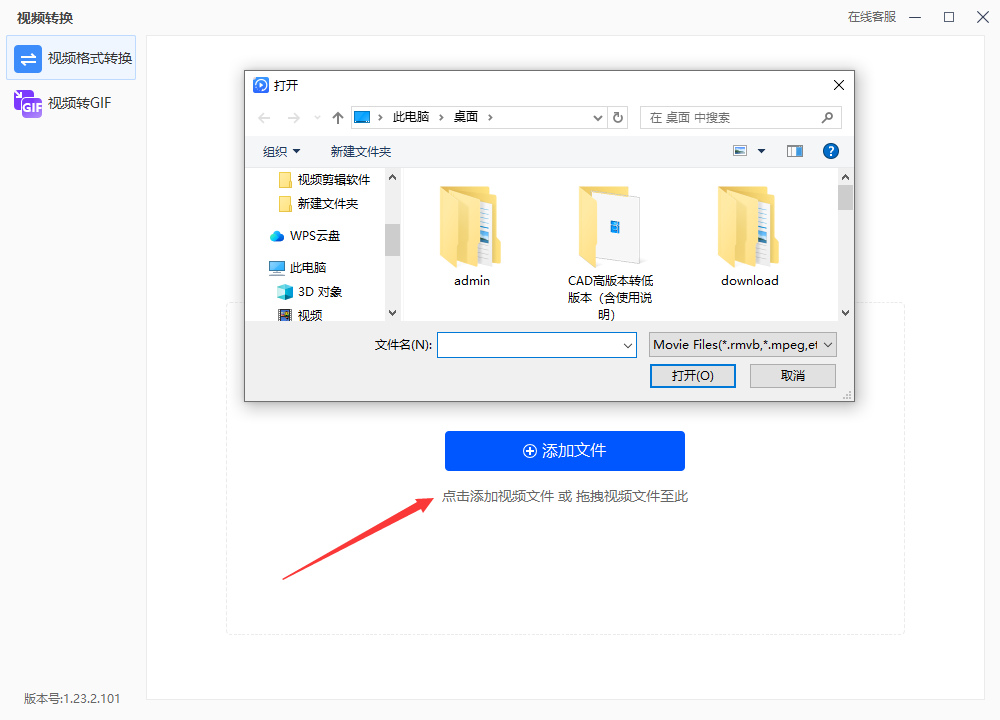Screen dimensions: 1000x720
Task: Open the address bar history dropdown
Action: click(x=598, y=118)
